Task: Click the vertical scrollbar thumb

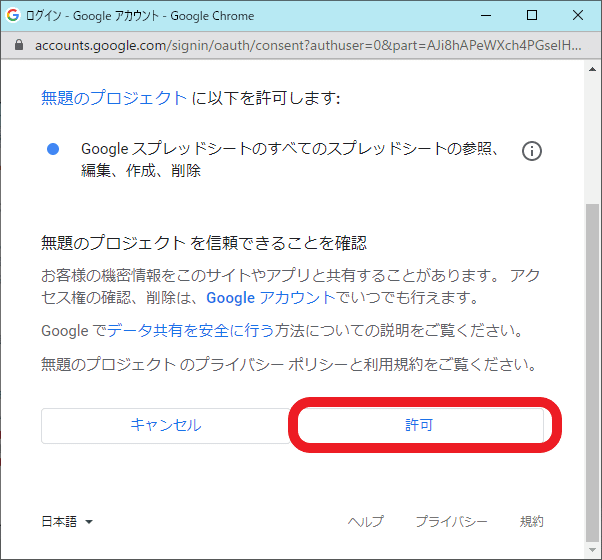Action: click(592, 372)
